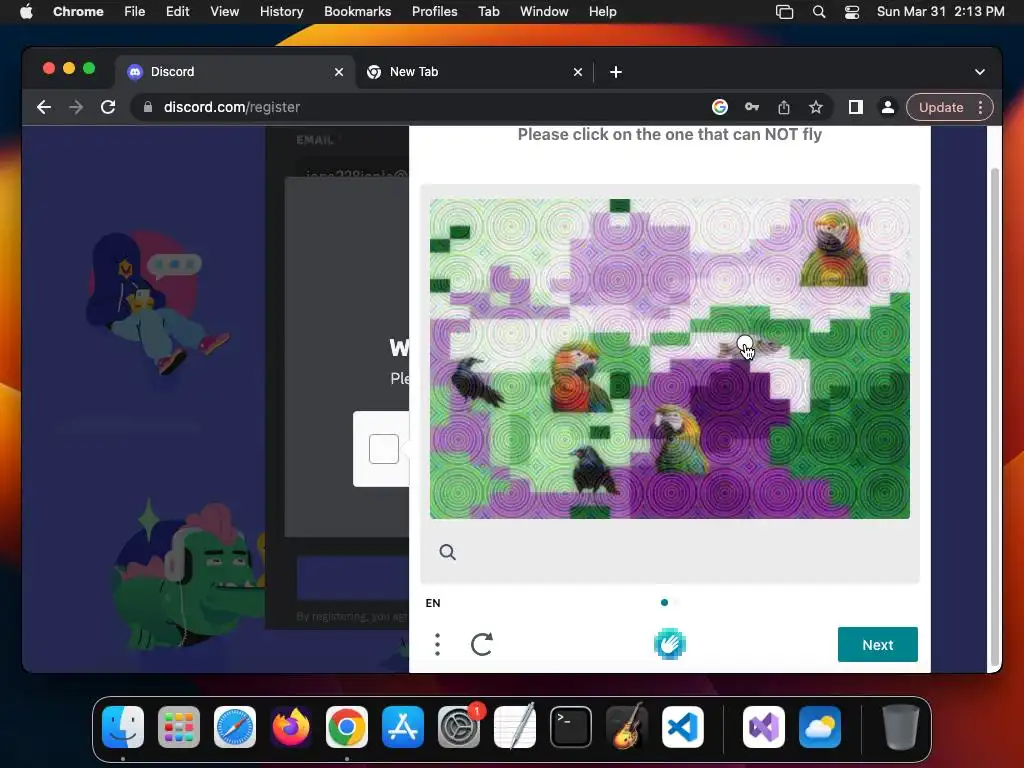Viewport: 1024px width, 768px height.
Task: Open Chrome from the Dock
Action: click(347, 727)
